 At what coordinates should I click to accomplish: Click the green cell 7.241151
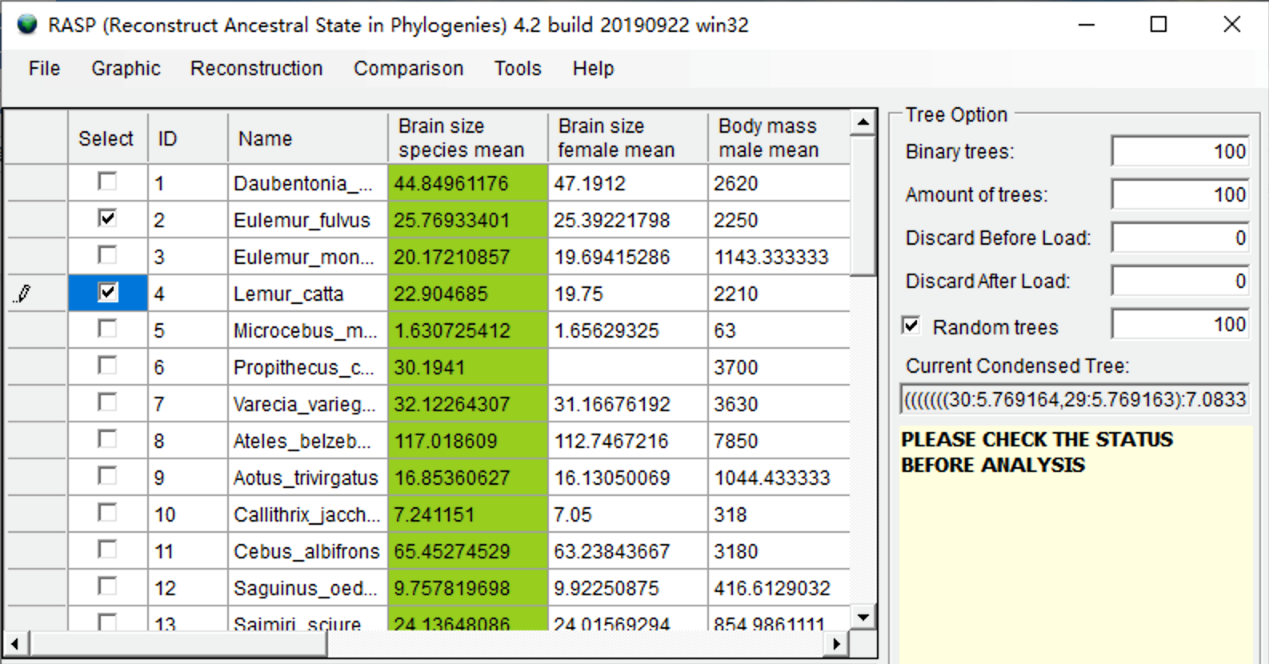click(x=468, y=515)
